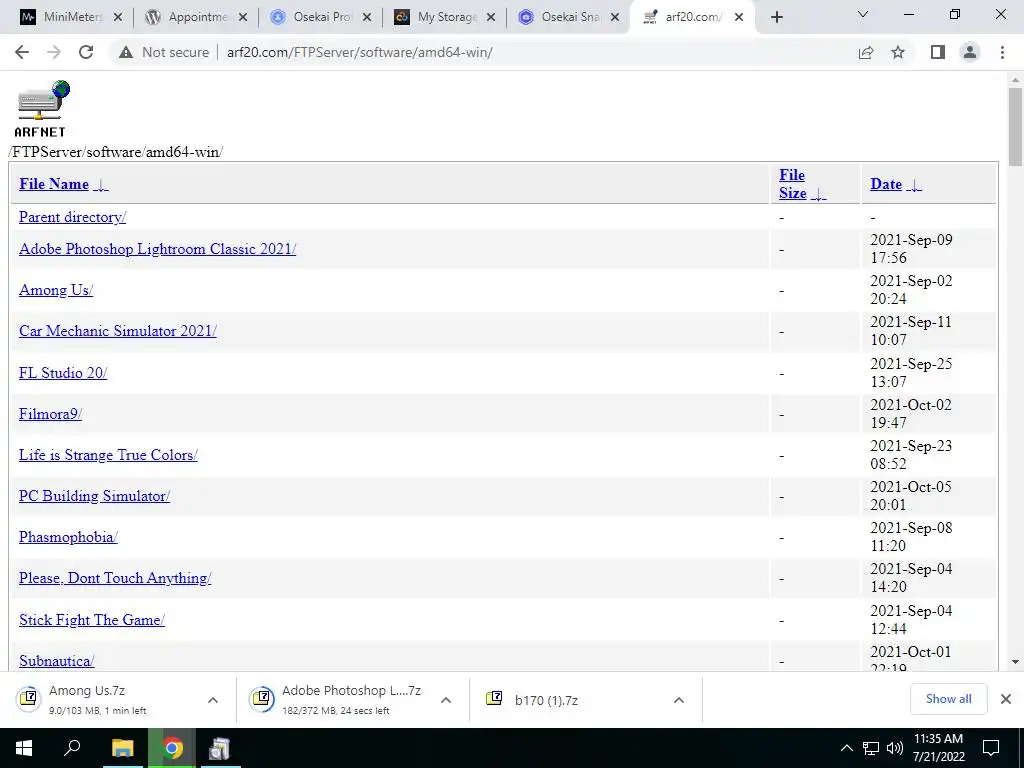This screenshot has width=1024, height=768.
Task: Open the taskbar clock and calendar
Action: [938, 748]
